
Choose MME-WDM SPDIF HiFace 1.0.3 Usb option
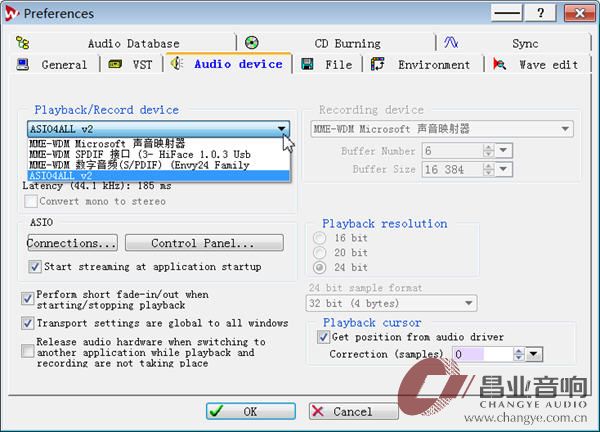tap(159, 154)
